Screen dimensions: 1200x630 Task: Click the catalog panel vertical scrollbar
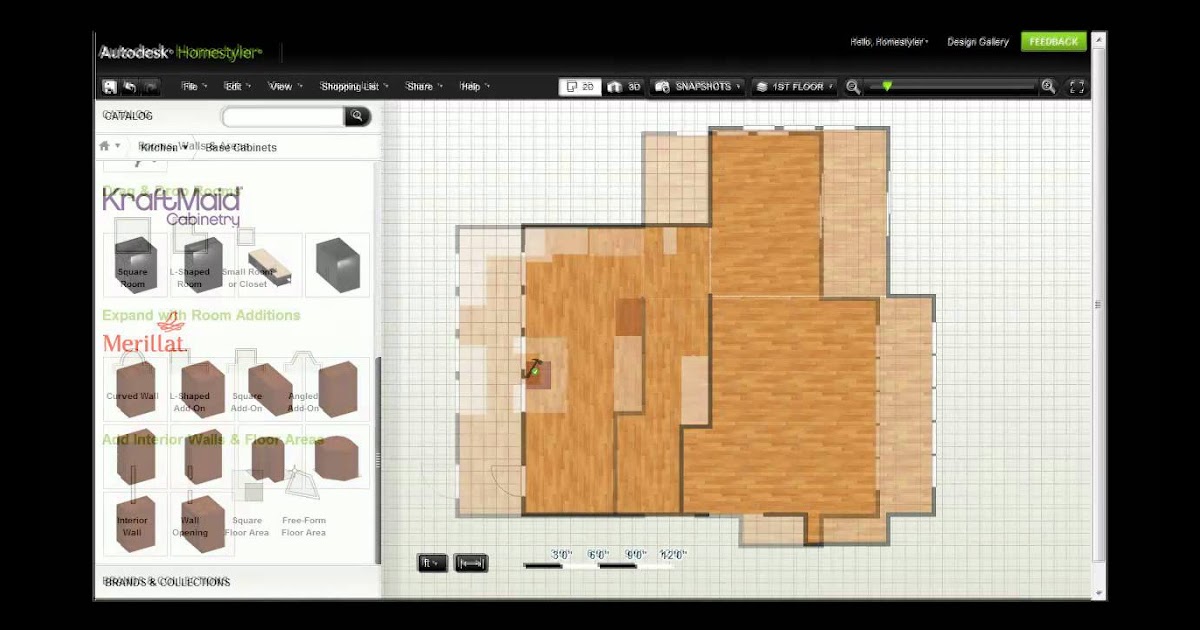(x=377, y=460)
